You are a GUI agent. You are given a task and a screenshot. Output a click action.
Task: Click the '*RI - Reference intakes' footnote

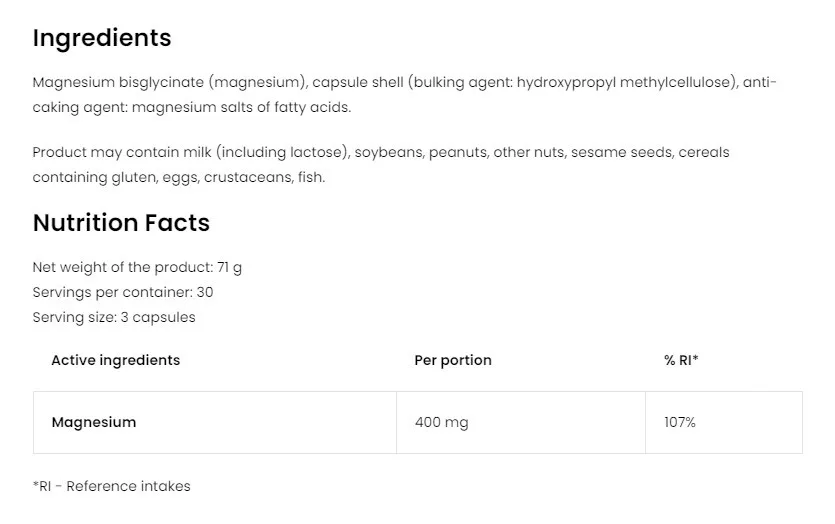click(111, 487)
